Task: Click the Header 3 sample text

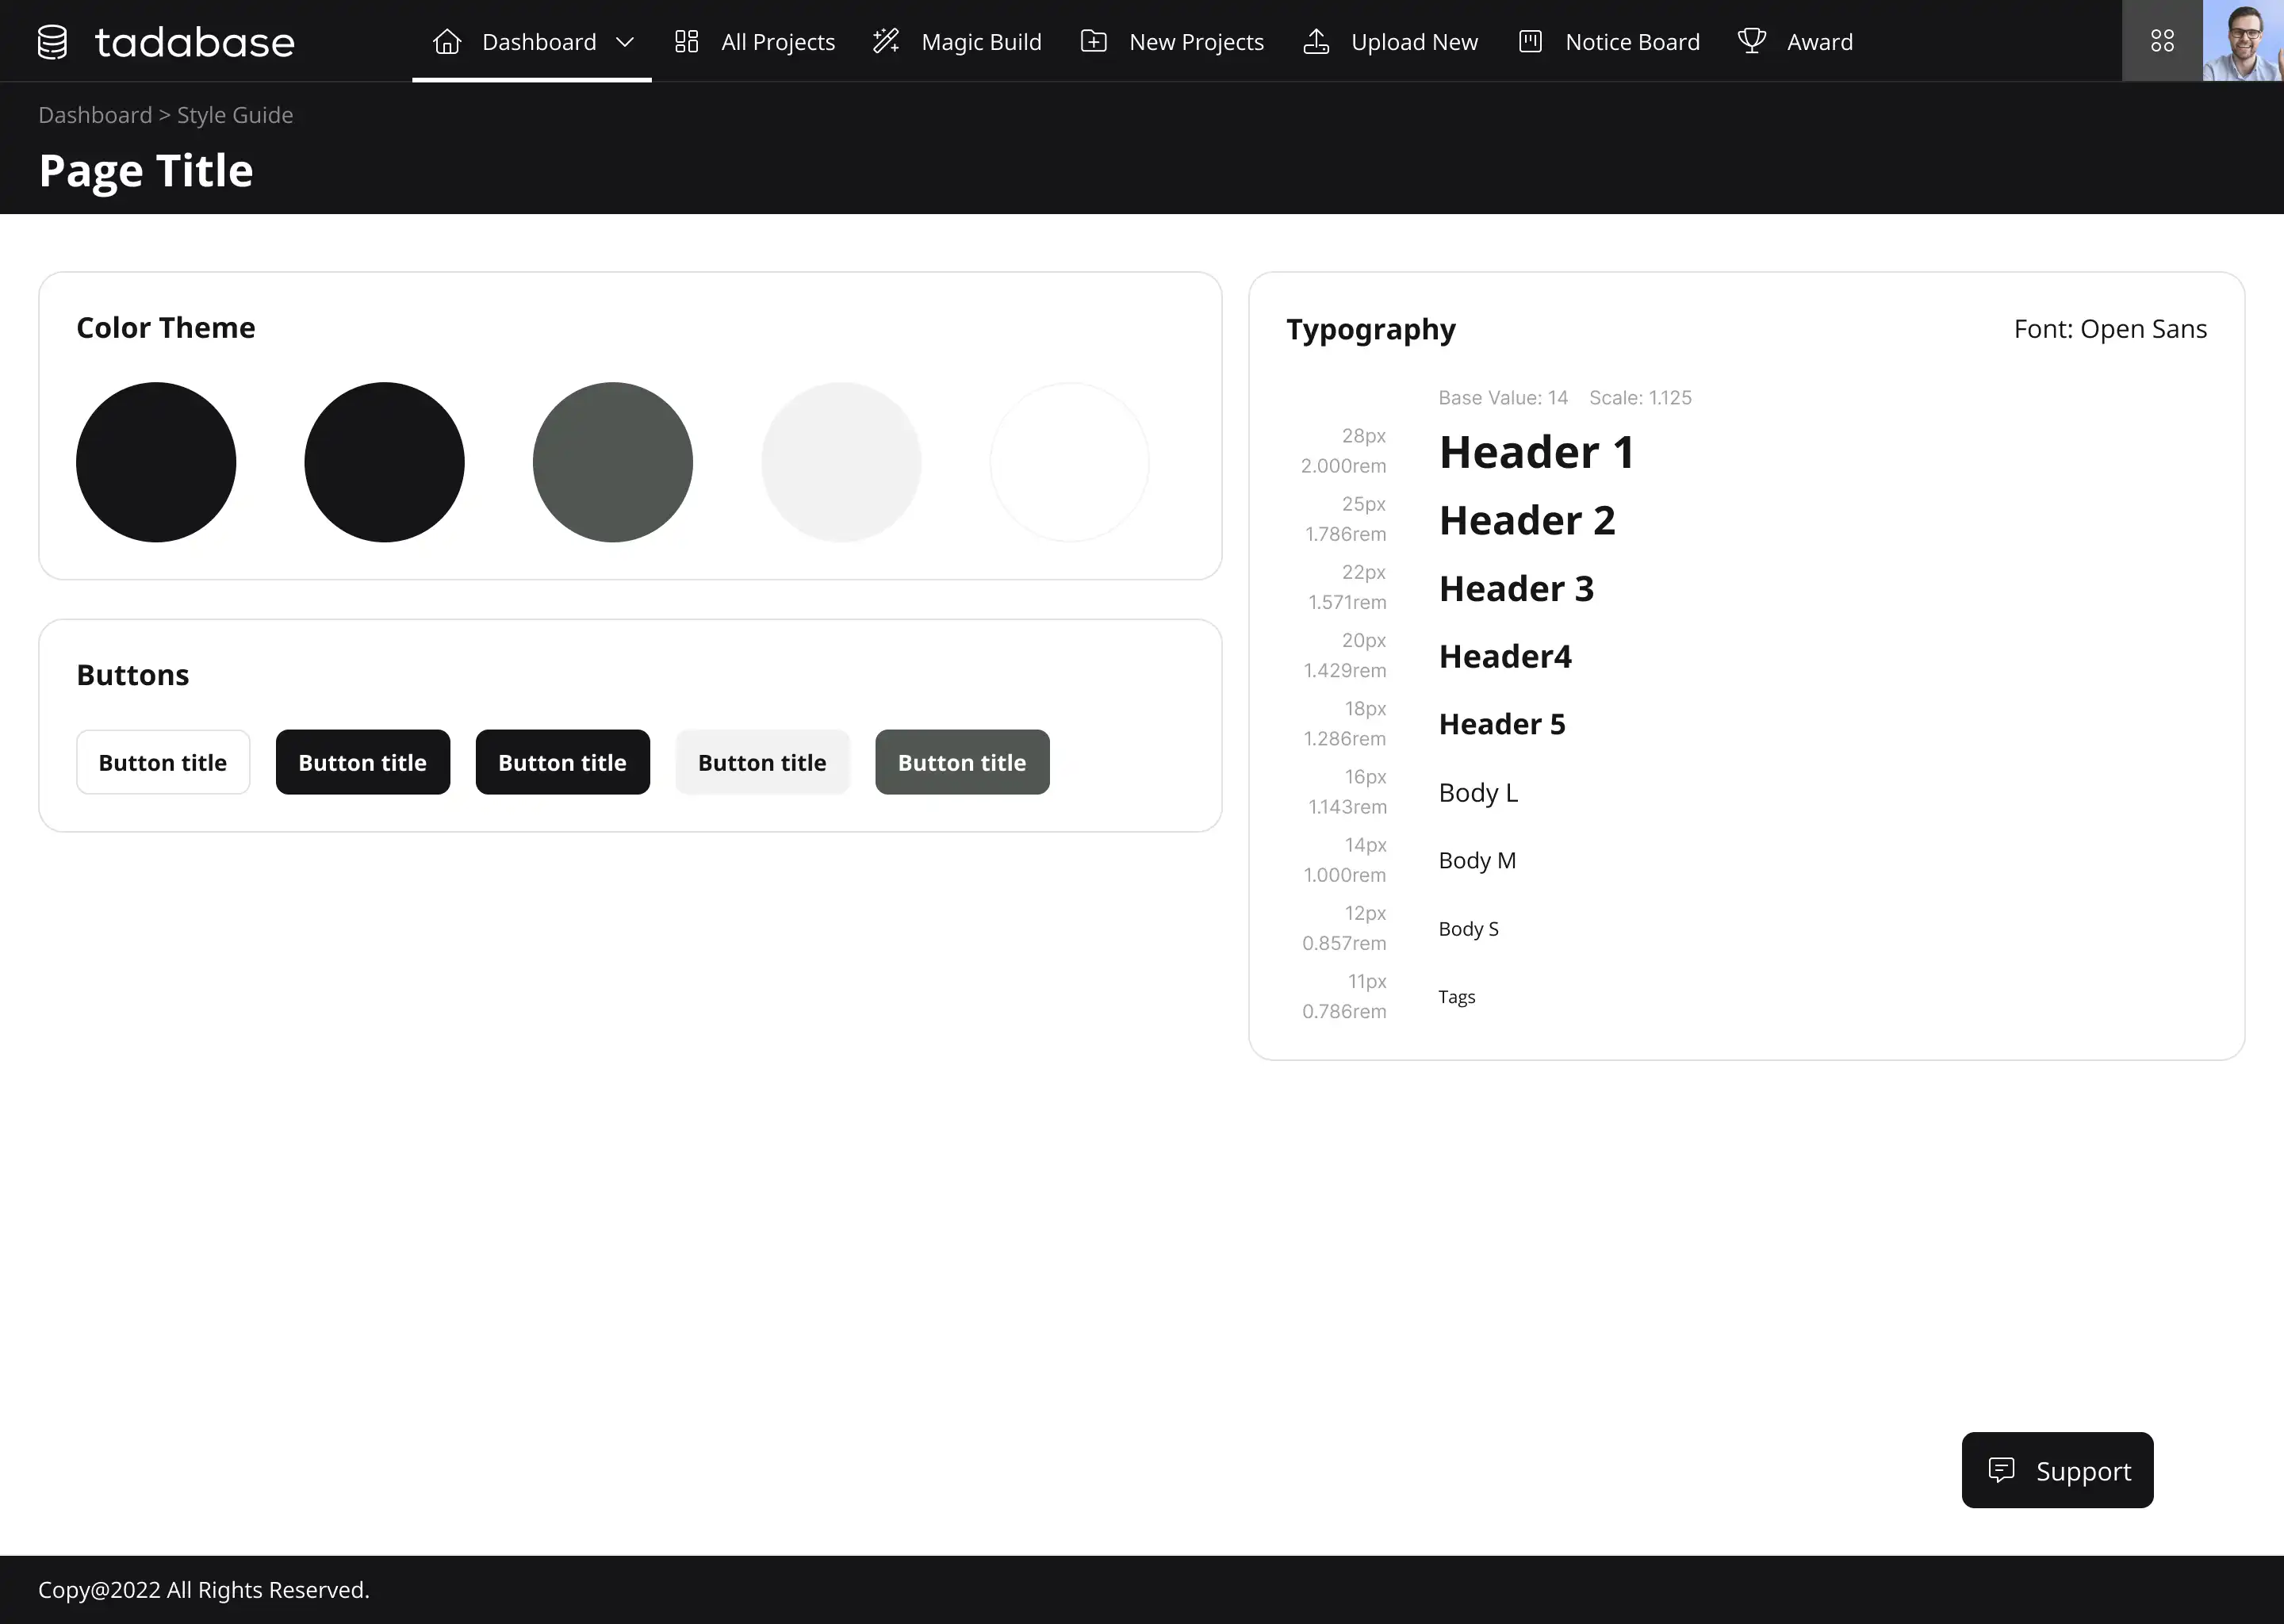Action: point(1516,588)
